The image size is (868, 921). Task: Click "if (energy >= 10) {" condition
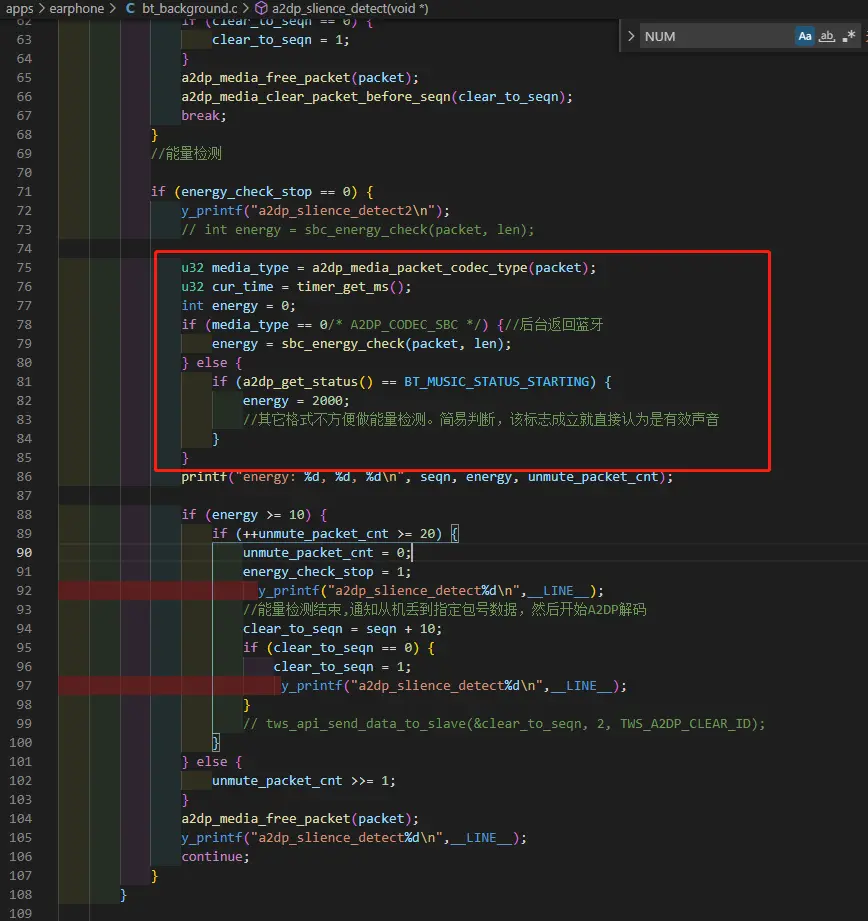pyautogui.click(x=254, y=515)
